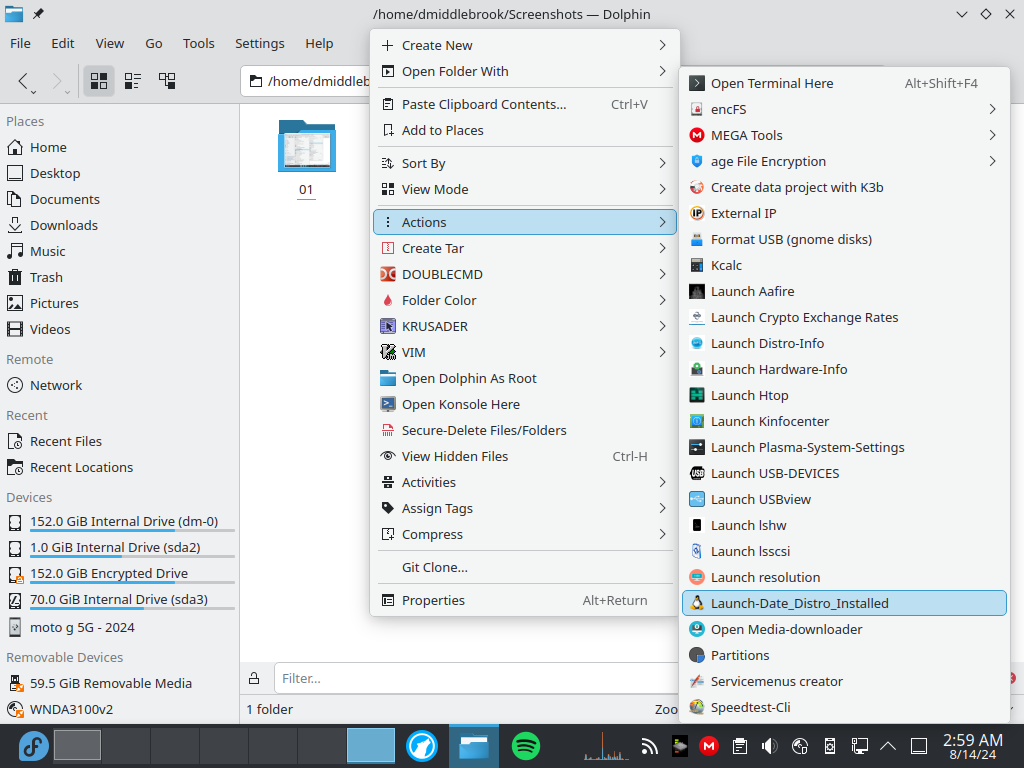Click the location path bar
This screenshot has height=768, width=1024.
pos(306,81)
